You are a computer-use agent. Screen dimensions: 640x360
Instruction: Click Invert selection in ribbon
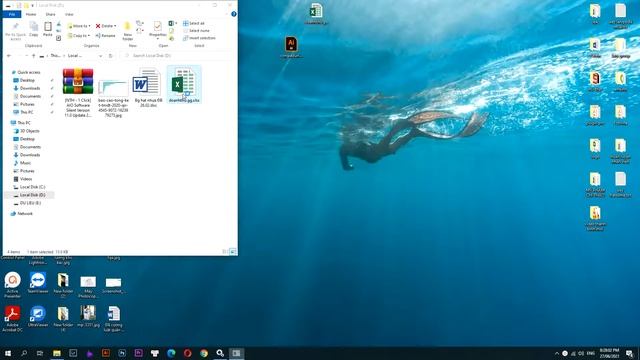point(199,38)
